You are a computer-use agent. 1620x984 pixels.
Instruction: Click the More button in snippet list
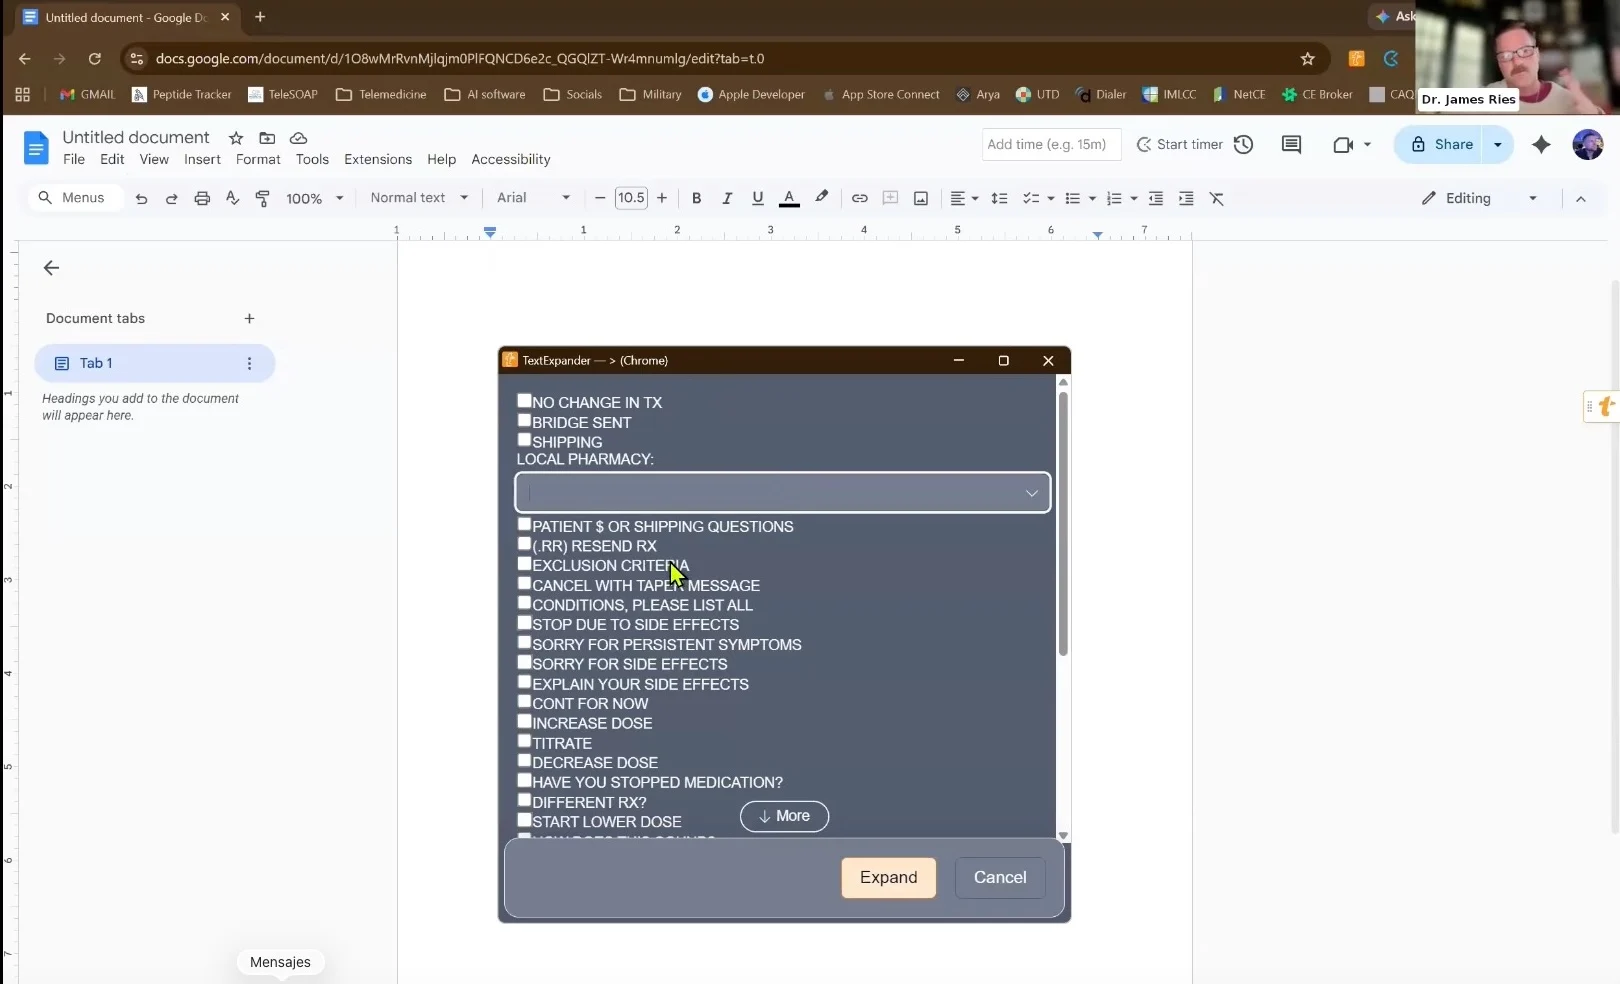(784, 816)
